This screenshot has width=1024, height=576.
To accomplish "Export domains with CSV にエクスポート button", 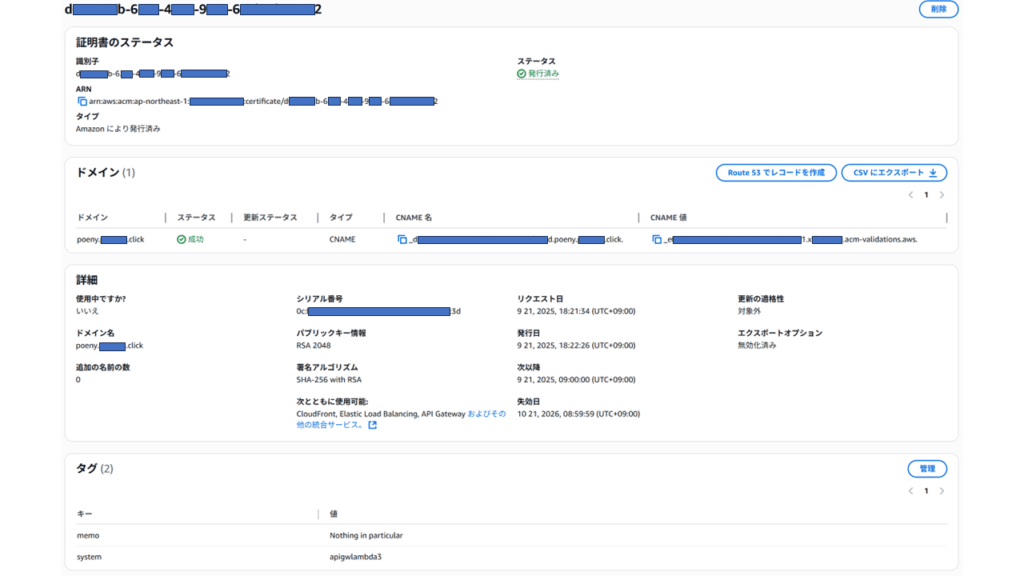I will click(894, 173).
